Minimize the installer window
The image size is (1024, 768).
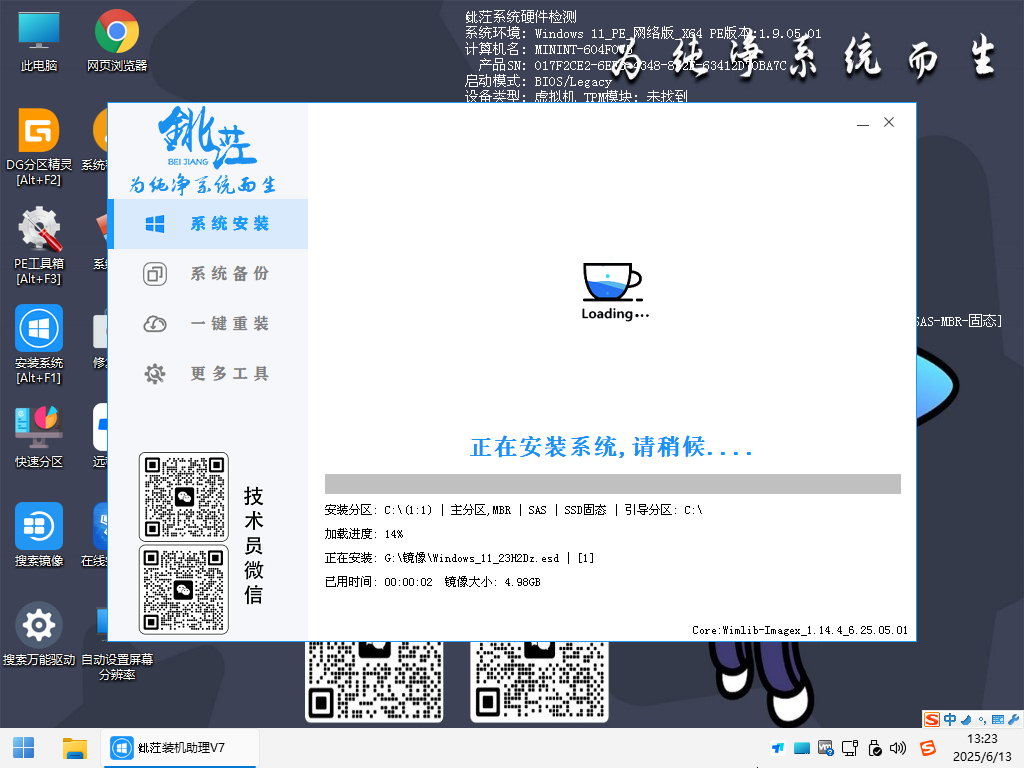(x=863, y=122)
